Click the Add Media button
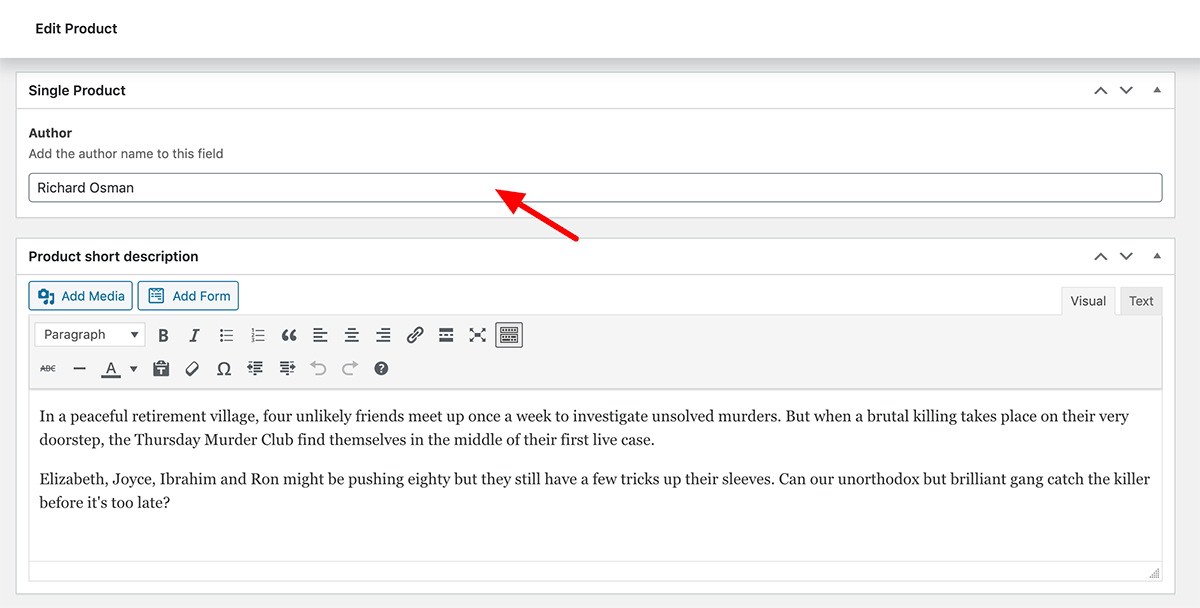This screenshot has width=1200, height=608. (81, 296)
